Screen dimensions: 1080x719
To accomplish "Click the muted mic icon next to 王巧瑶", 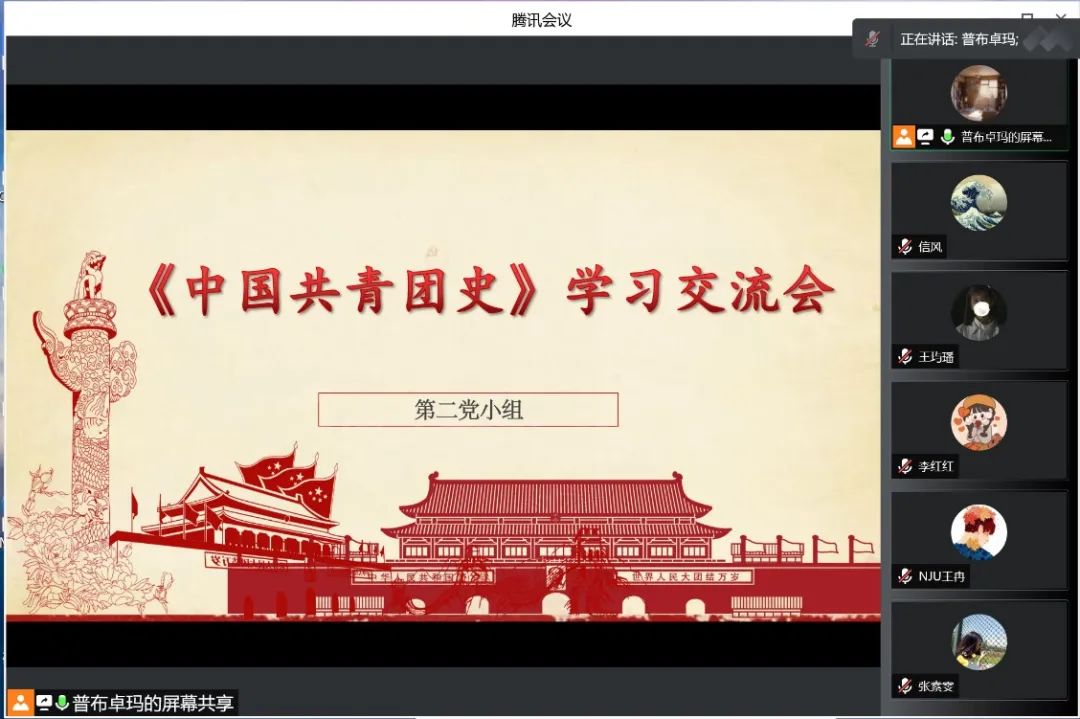I will pyautogui.click(x=905, y=357).
